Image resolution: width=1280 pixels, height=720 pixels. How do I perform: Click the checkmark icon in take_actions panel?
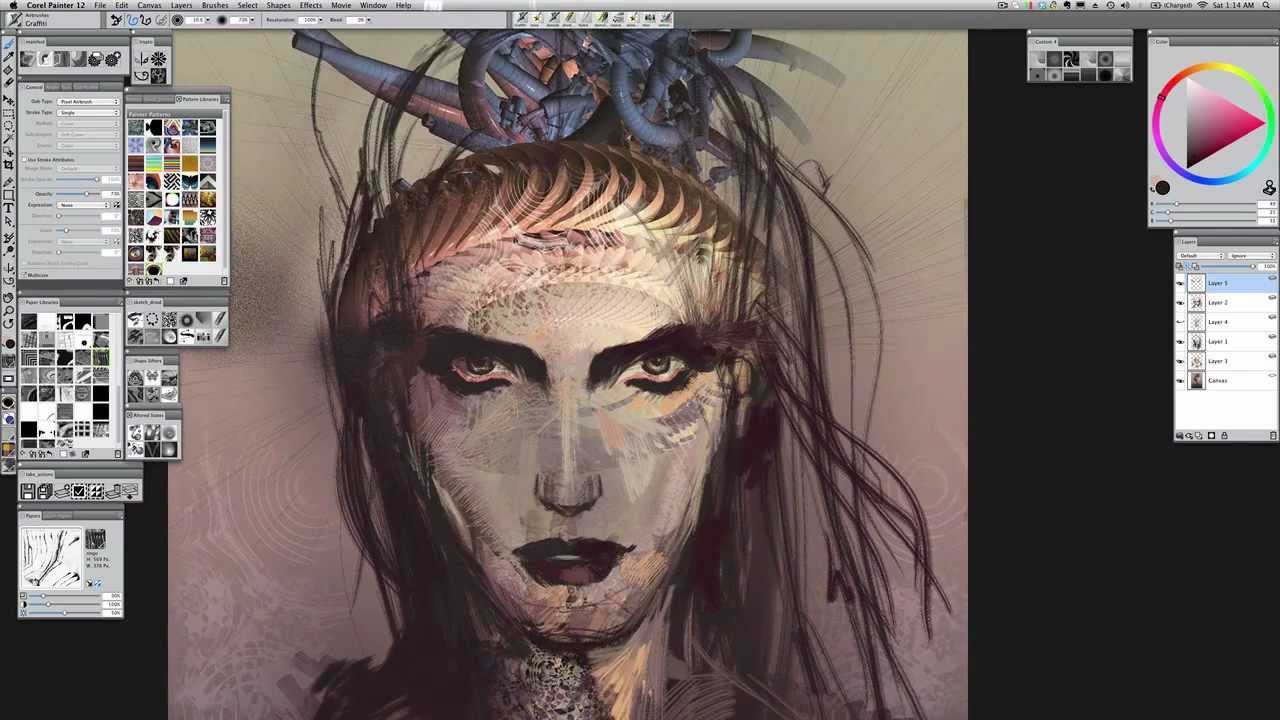pyautogui.click(x=79, y=491)
